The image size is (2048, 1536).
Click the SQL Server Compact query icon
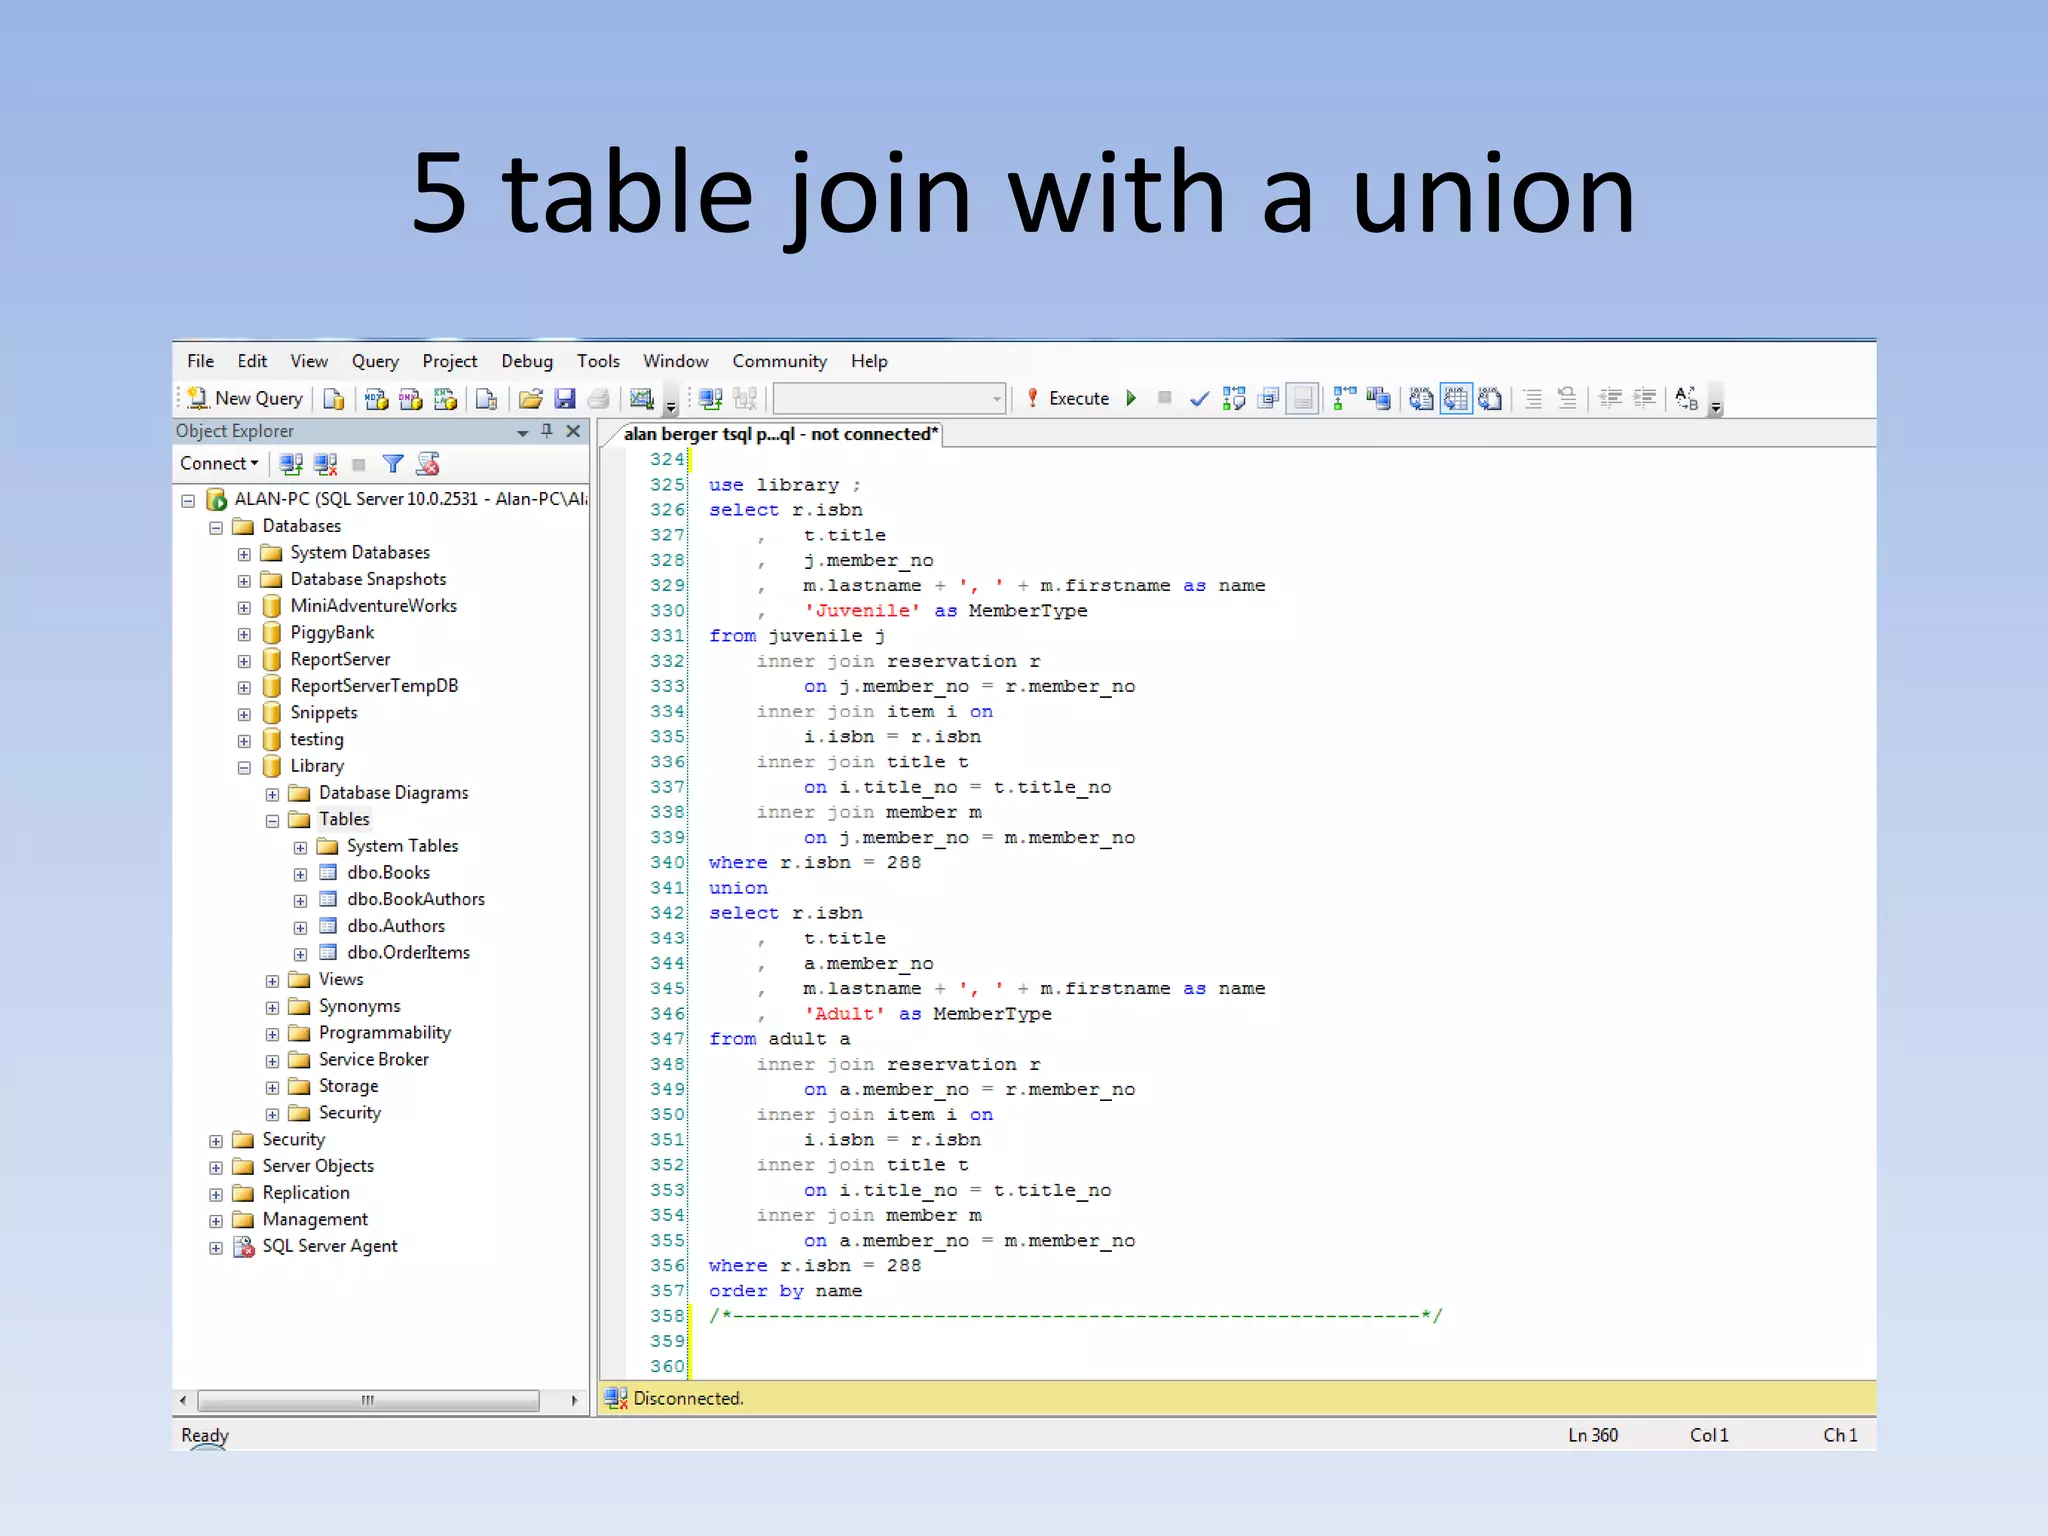(486, 399)
